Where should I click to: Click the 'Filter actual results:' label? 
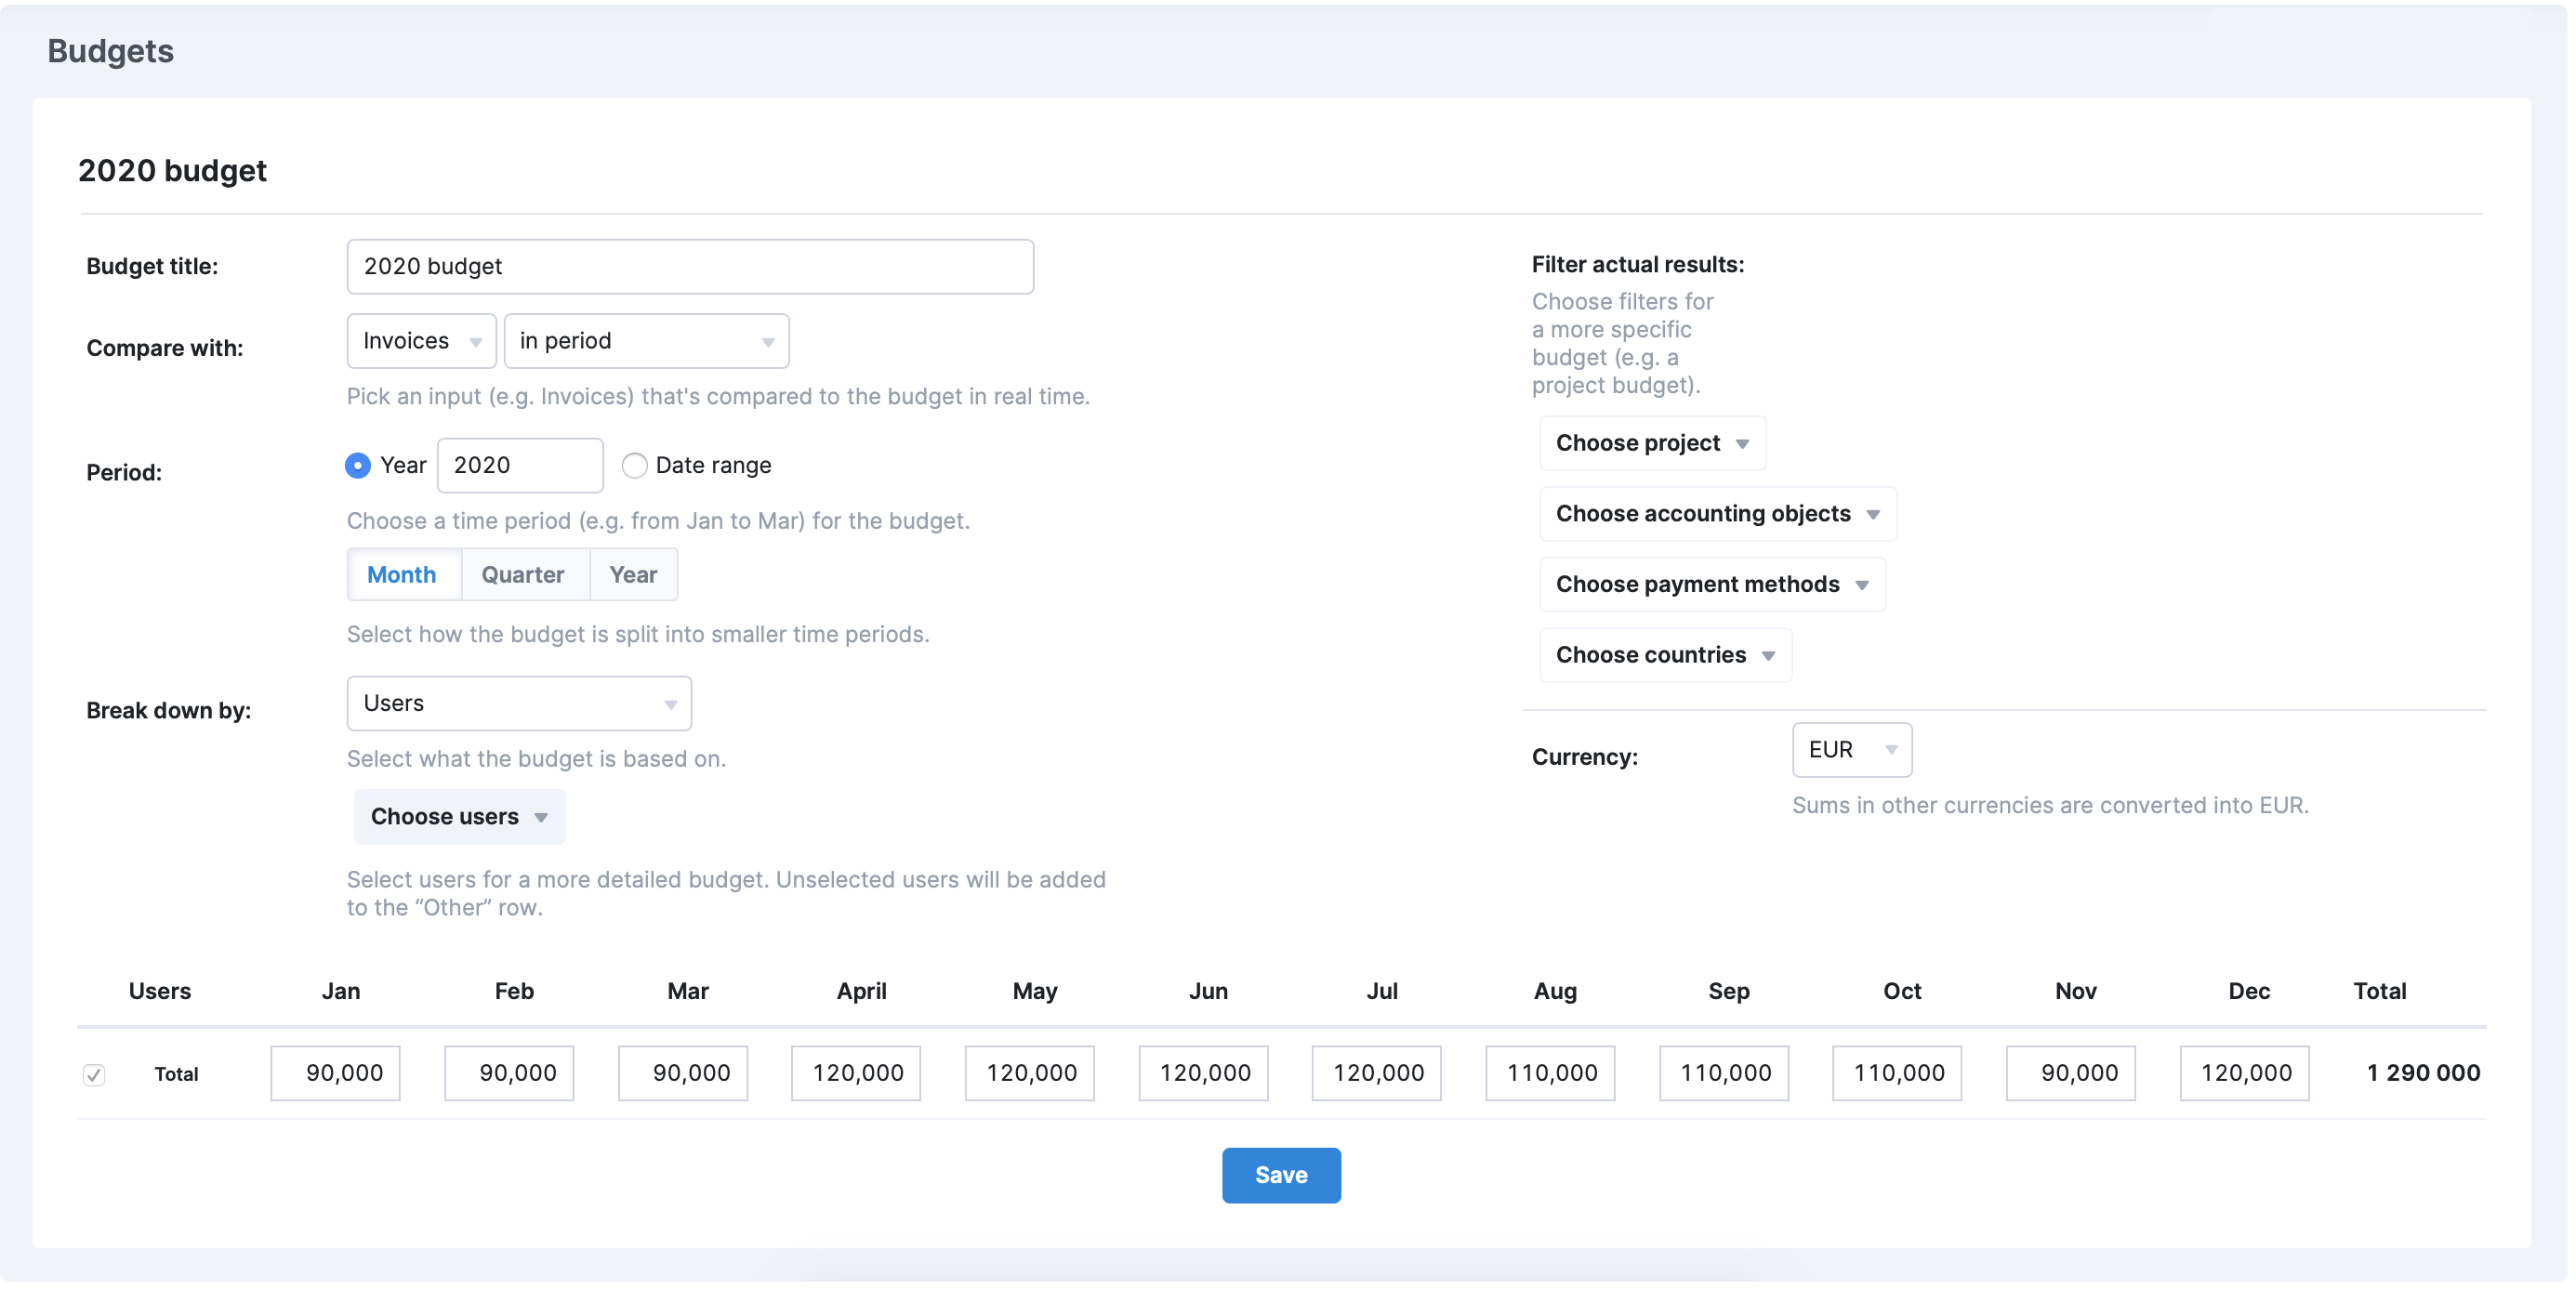tap(1638, 264)
